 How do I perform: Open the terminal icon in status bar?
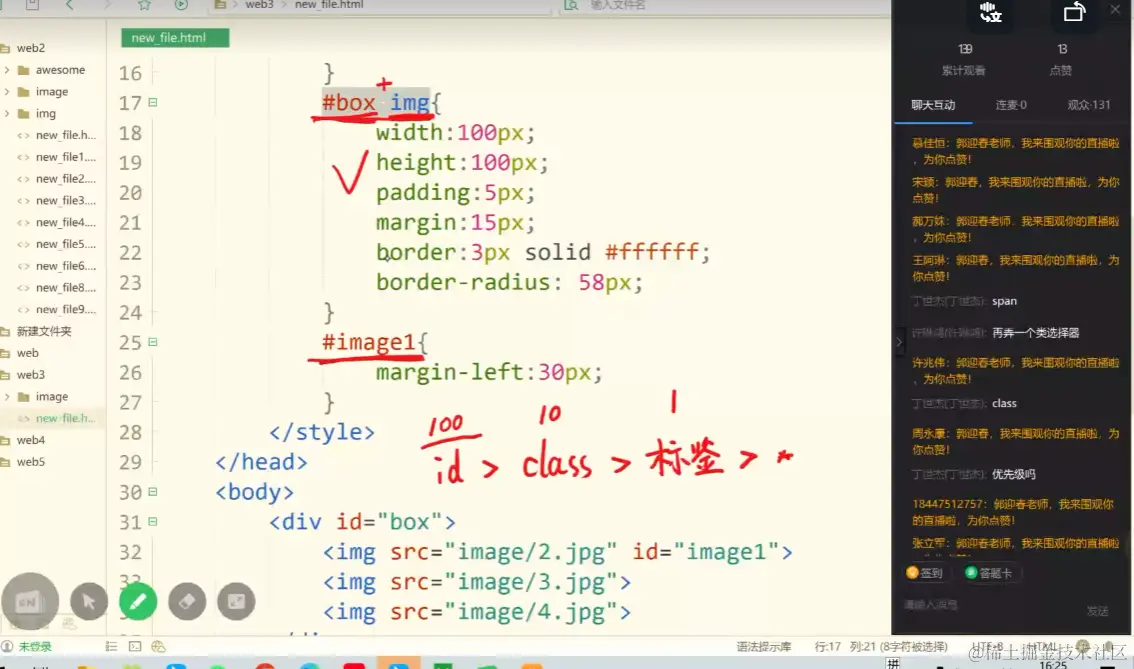135,646
